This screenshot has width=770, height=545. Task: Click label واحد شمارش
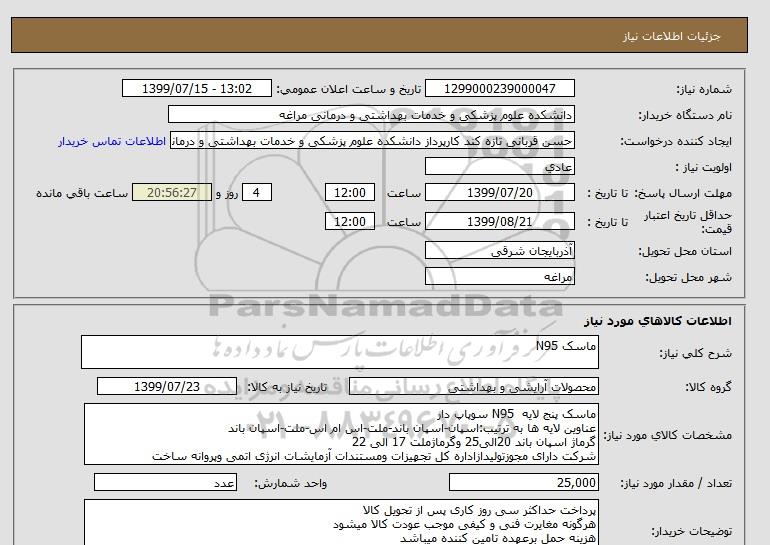[x=291, y=484]
